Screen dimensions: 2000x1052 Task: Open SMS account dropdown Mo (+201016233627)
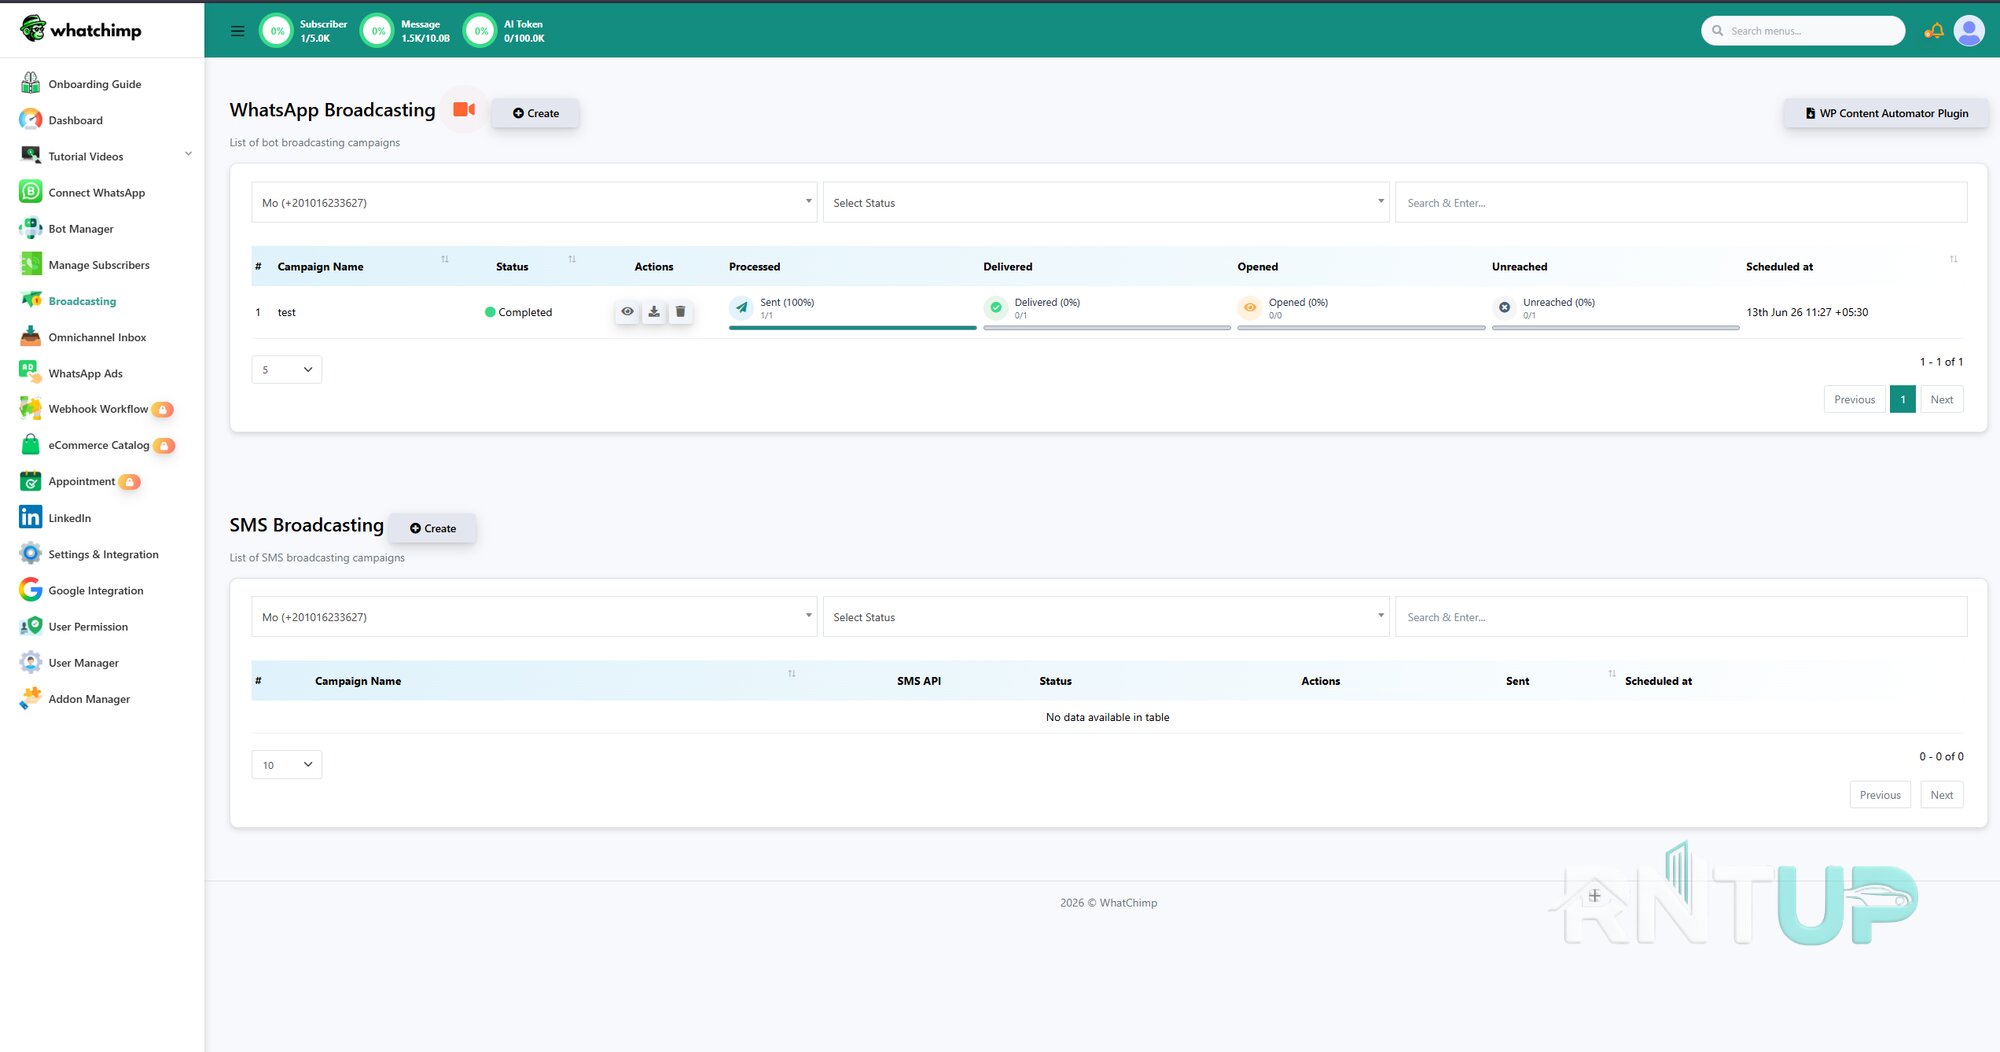pyautogui.click(x=534, y=617)
